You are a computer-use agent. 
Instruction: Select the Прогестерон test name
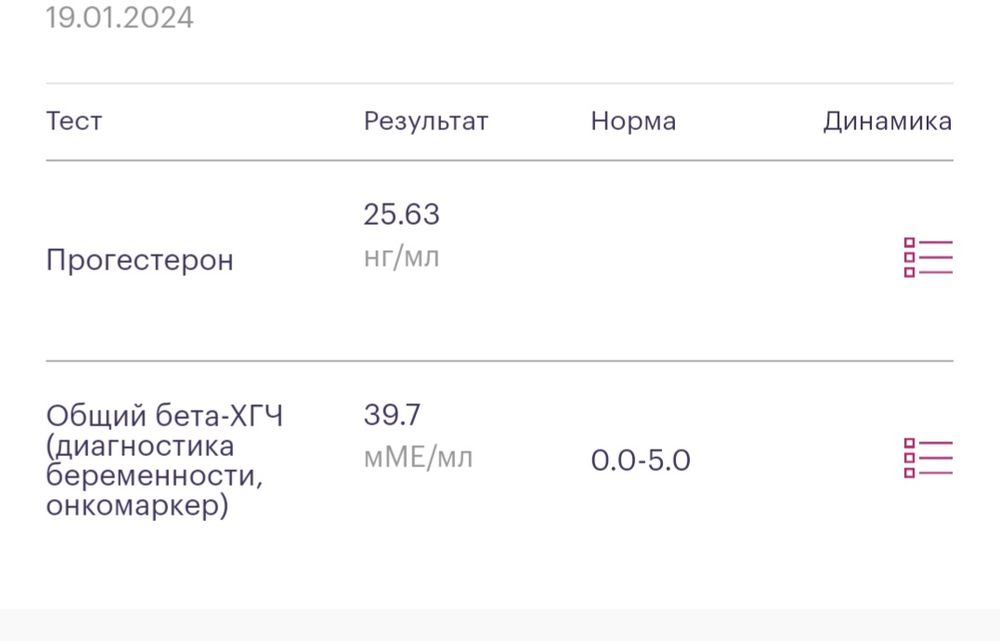[140, 260]
